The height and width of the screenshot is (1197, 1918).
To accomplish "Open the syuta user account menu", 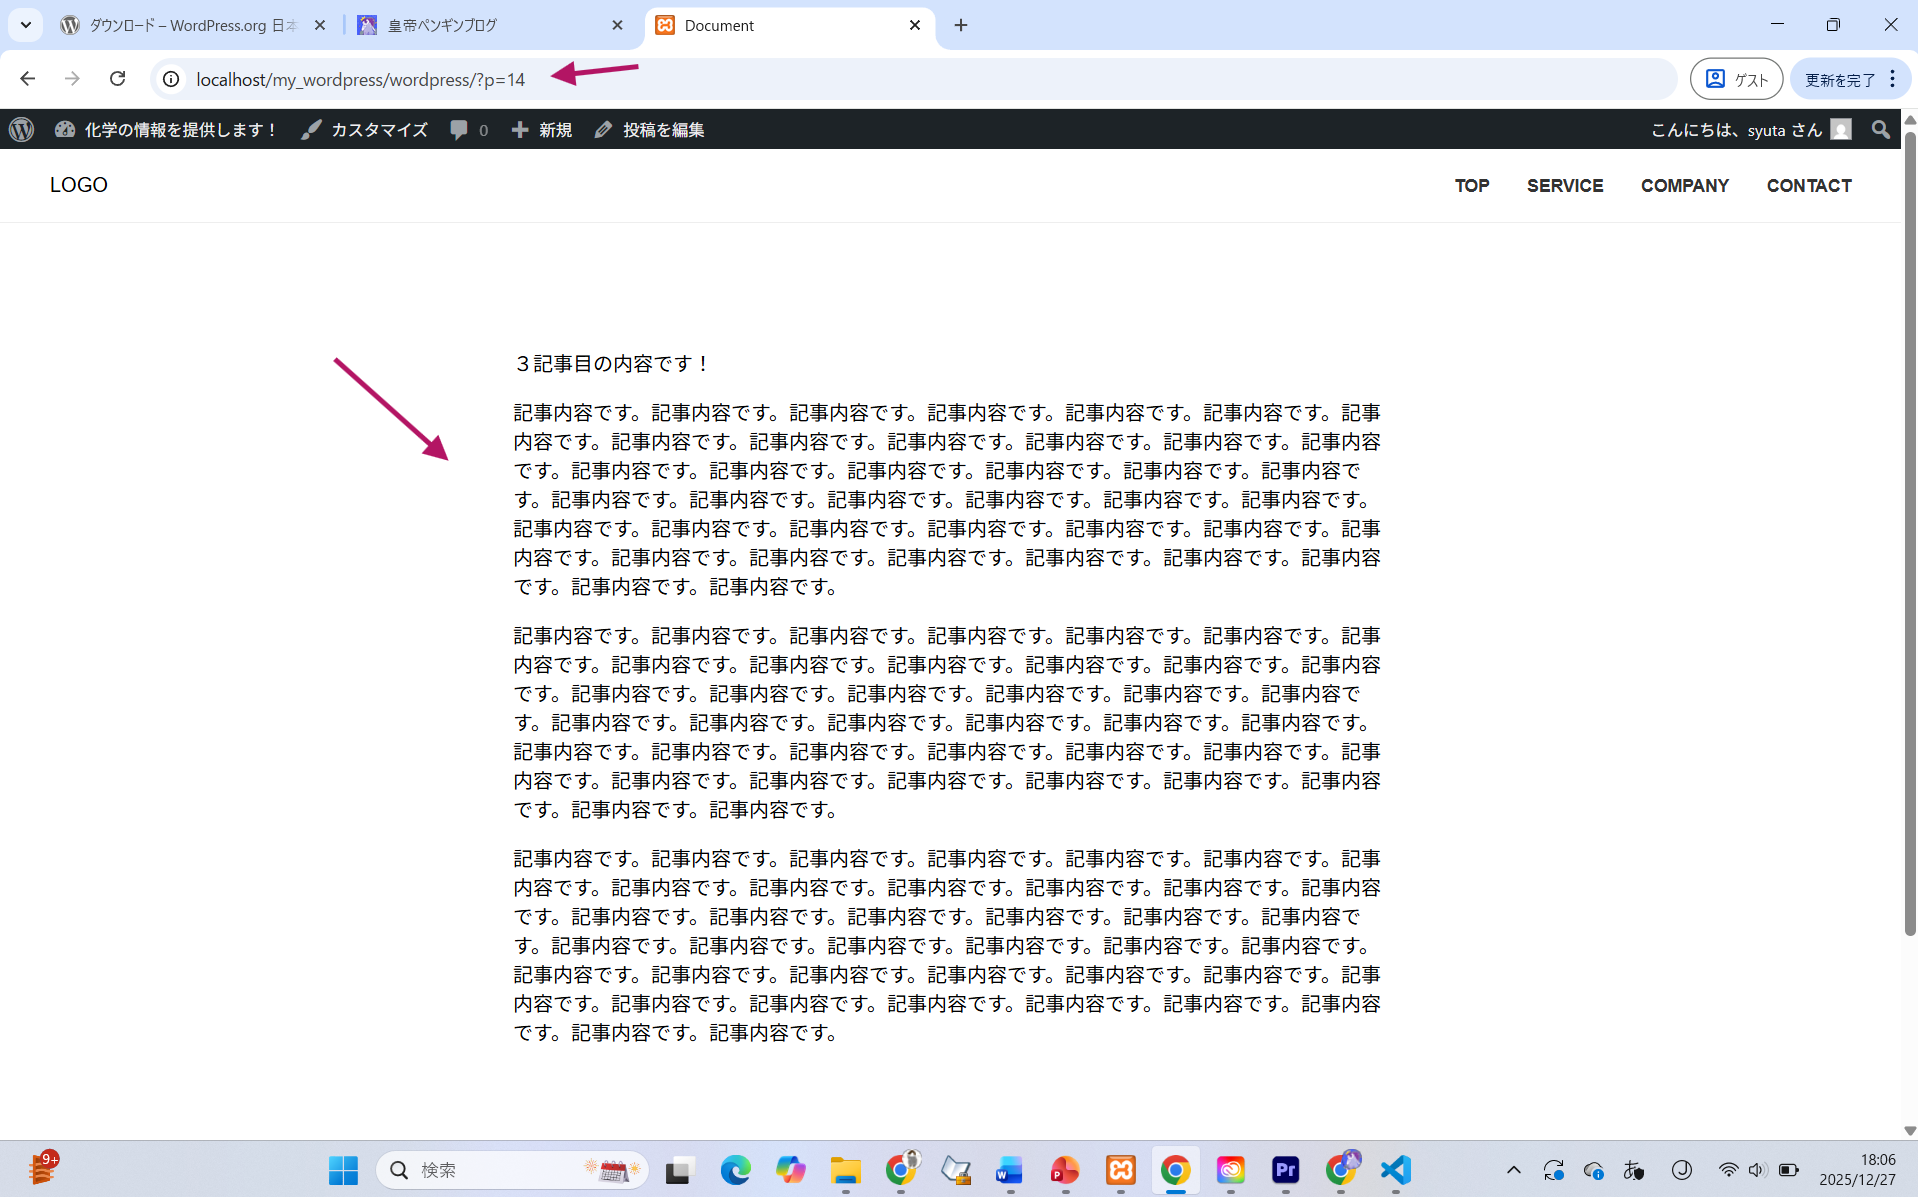I will pos(1750,130).
